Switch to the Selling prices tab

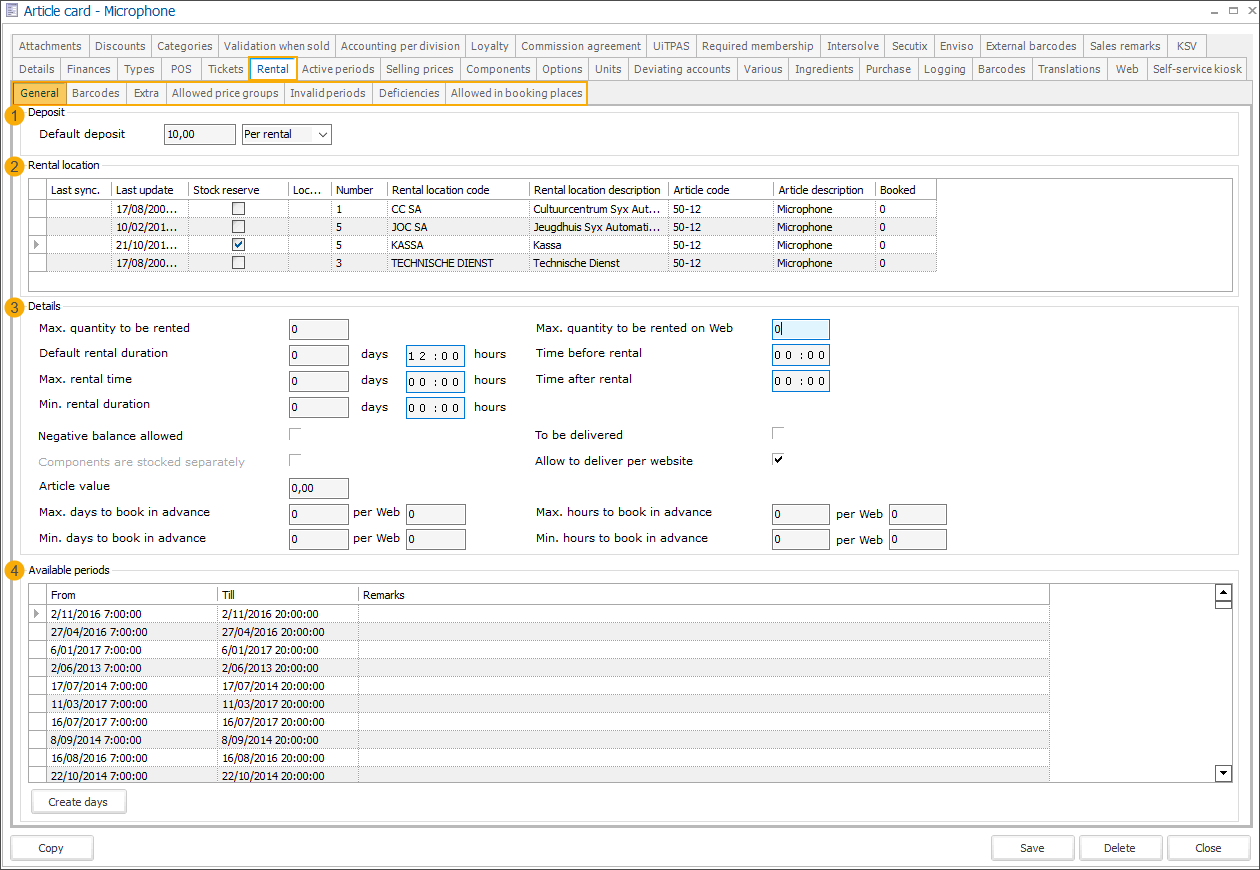pyautogui.click(x=419, y=69)
